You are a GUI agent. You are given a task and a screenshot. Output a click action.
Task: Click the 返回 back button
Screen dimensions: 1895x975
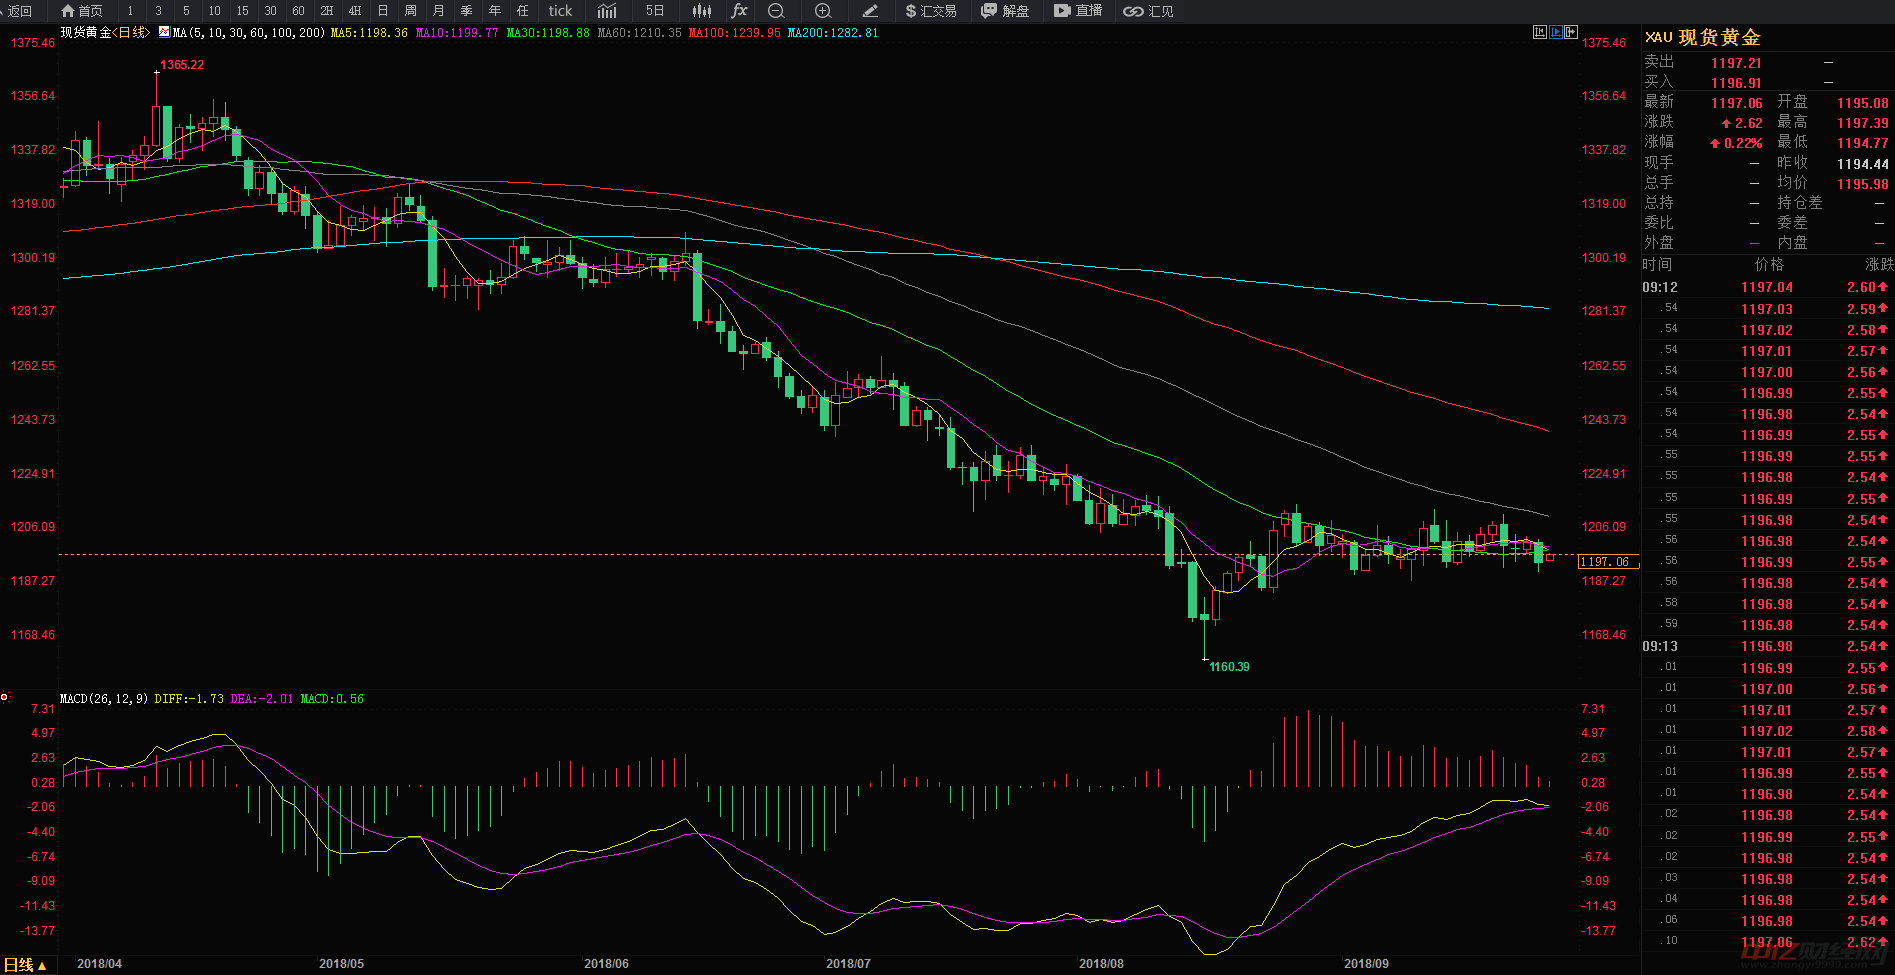tap(17, 11)
